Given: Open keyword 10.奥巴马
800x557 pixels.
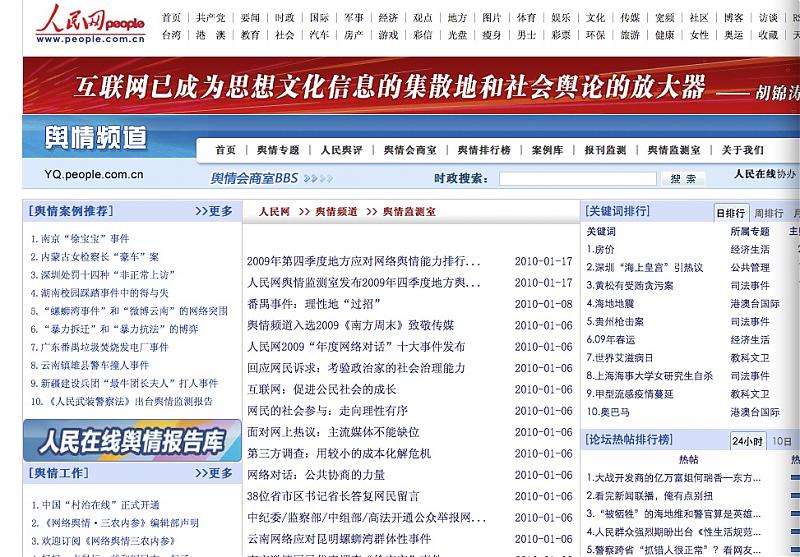Looking at the screenshot, I should (608, 412).
